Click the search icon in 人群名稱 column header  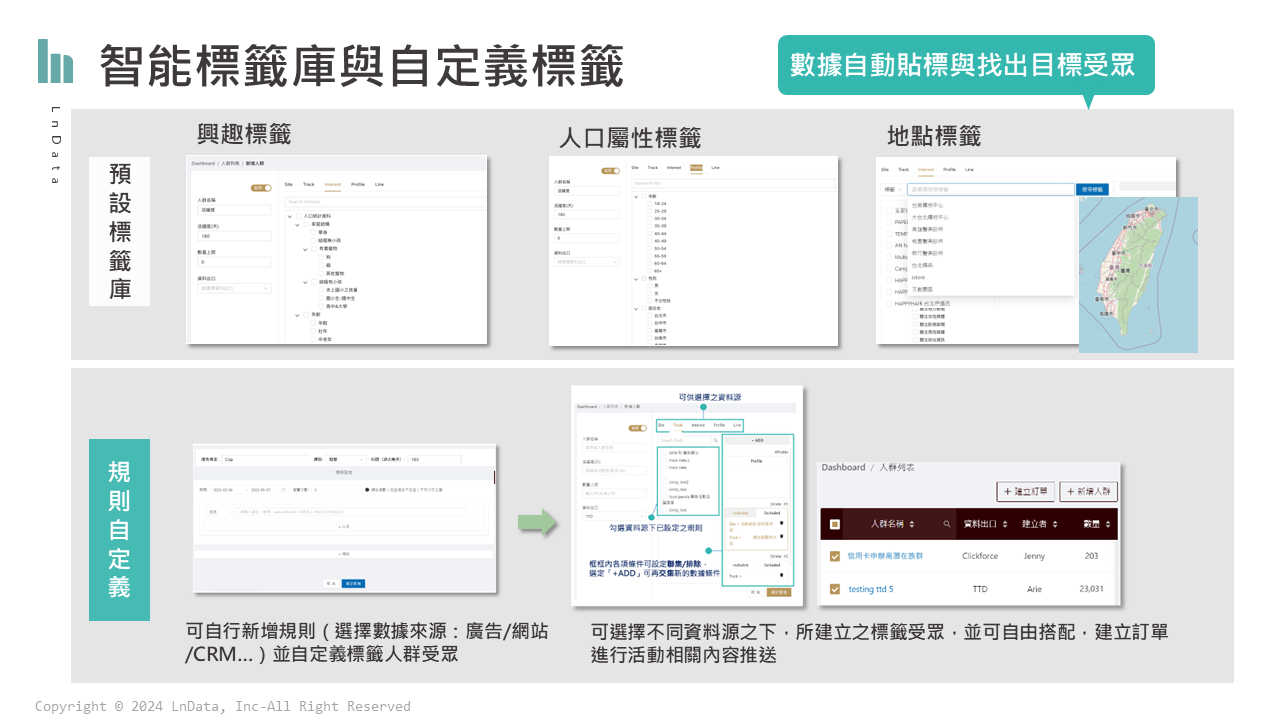(947, 524)
